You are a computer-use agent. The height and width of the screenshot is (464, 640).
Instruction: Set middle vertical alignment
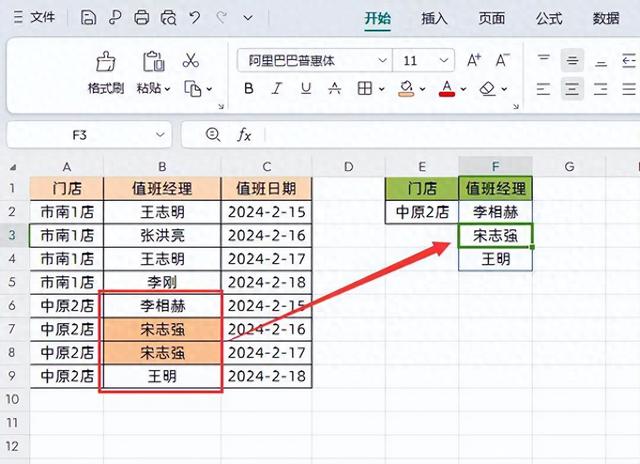click(x=572, y=61)
